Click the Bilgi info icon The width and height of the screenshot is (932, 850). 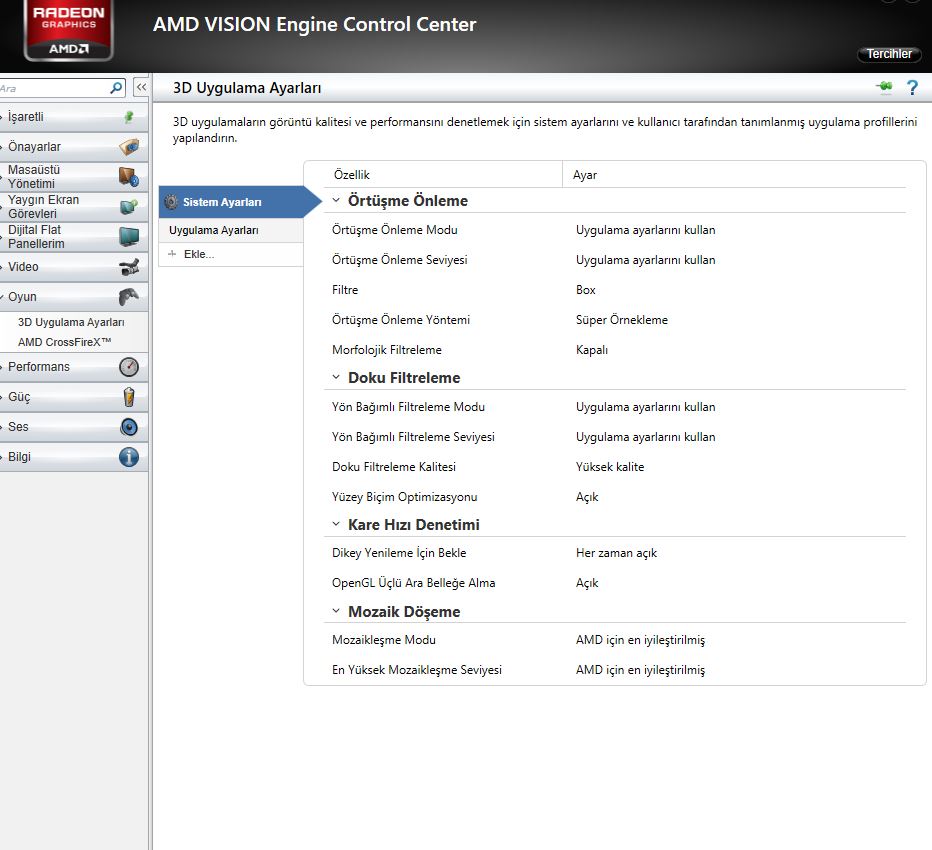[129, 457]
